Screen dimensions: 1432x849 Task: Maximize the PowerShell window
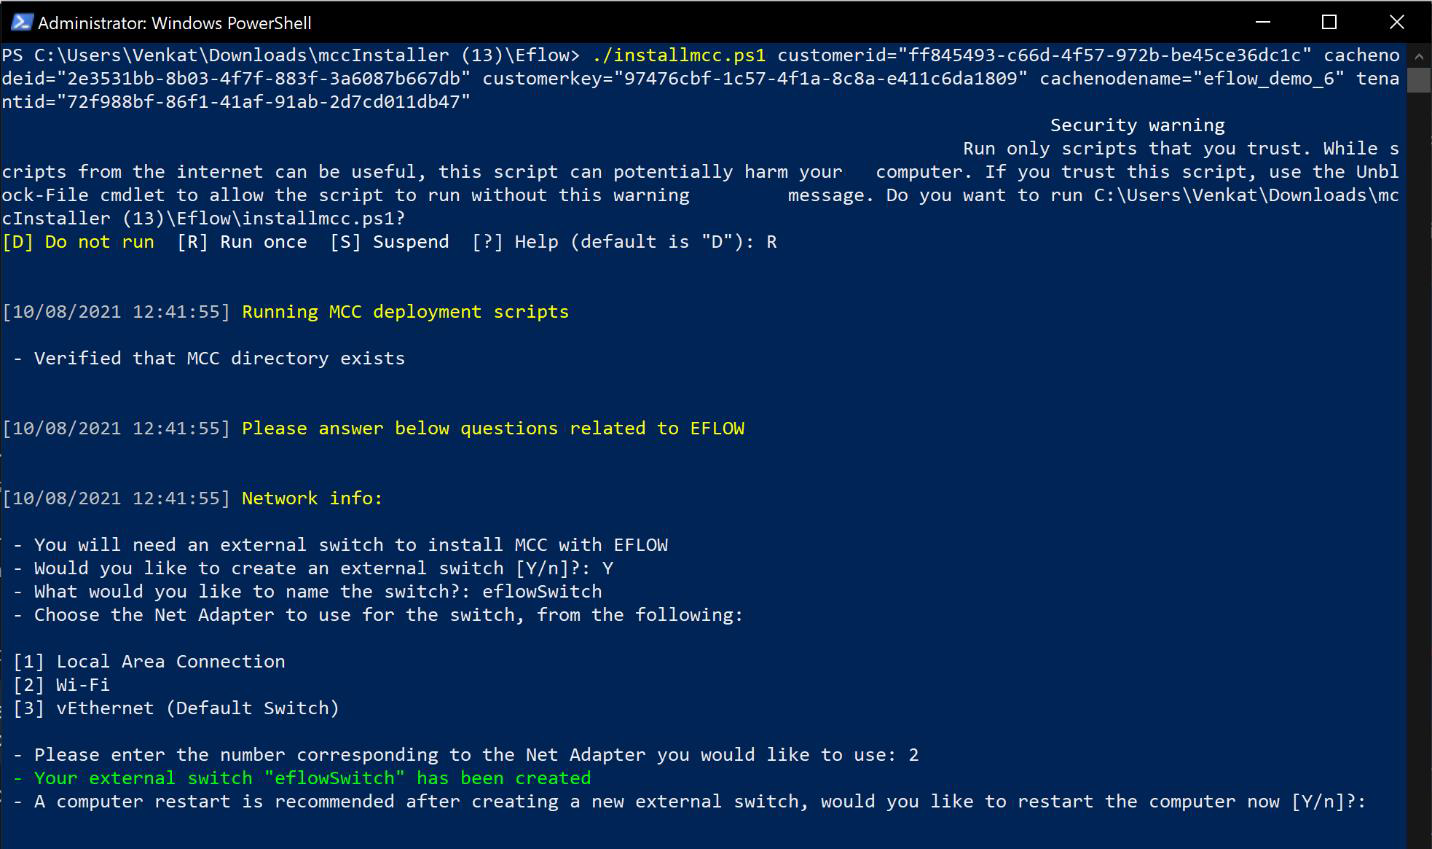coord(1329,22)
